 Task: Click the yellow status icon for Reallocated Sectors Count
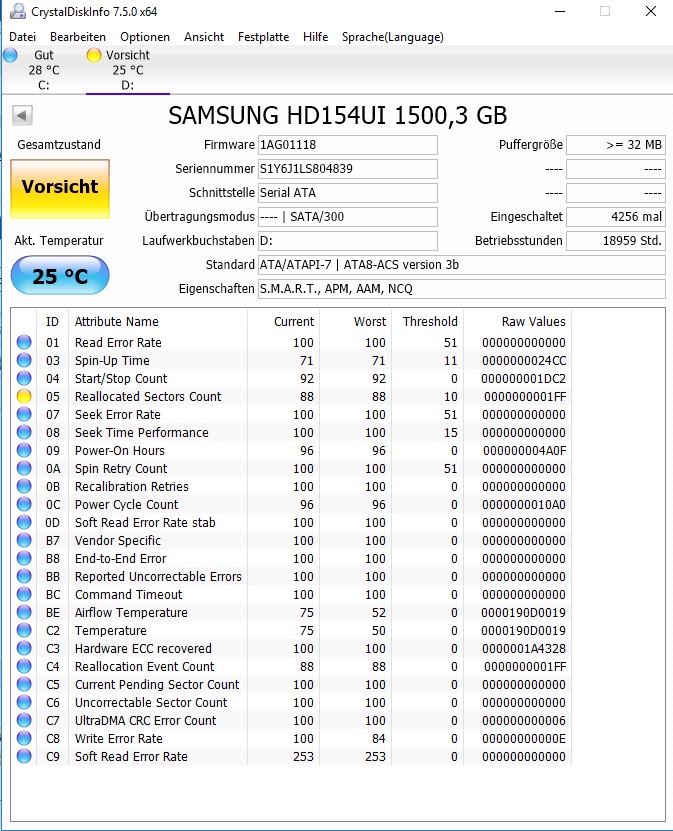click(24, 396)
